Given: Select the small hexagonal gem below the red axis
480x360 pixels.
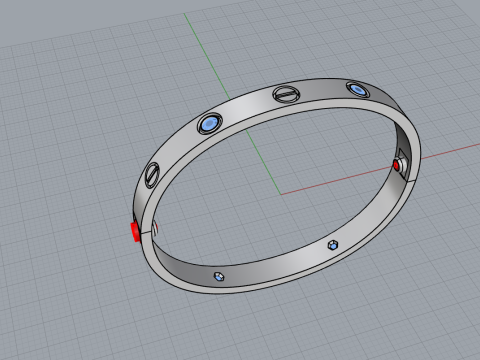Looking at the screenshot, I should click(x=333, y=245).
